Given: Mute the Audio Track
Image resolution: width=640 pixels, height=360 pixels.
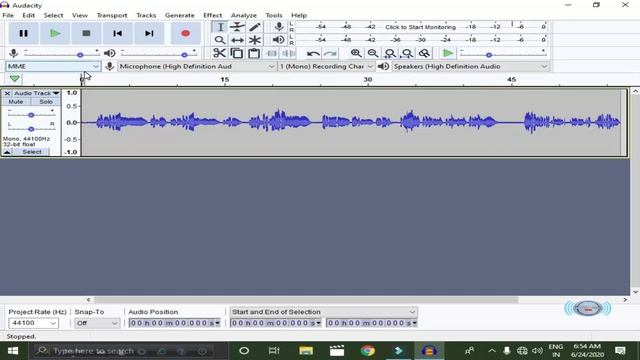Looking at the screenshot, I should pyautogui.click(x=16, y=102).
